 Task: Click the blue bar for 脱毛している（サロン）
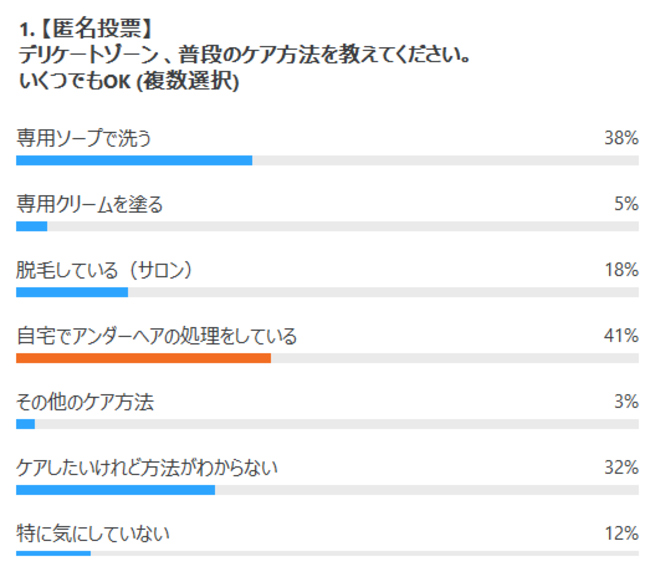pyautogui.click(x=72, y=292)
